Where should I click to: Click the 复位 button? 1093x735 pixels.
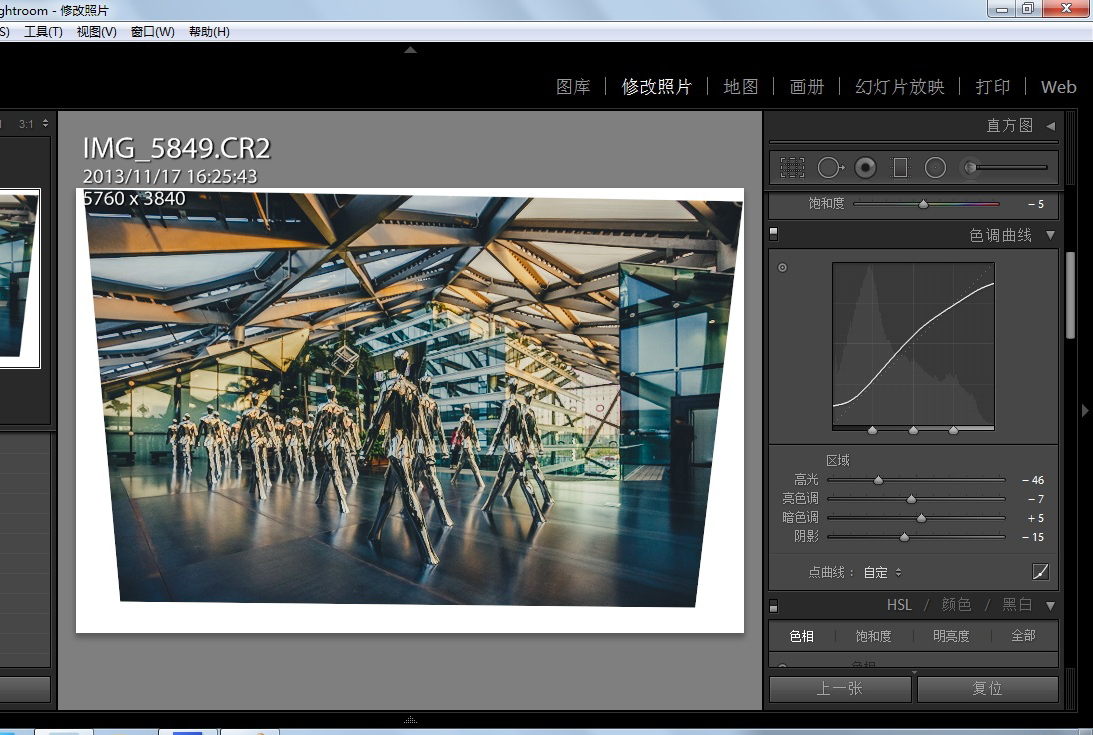coord(988,689)
